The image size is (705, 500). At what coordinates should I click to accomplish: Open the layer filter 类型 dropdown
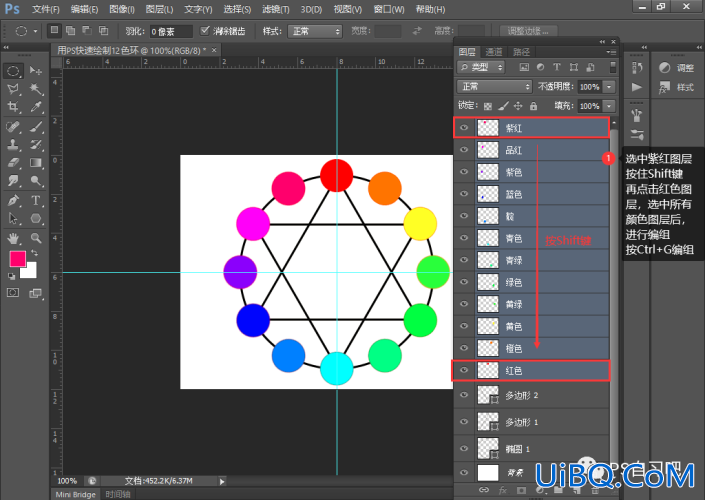tap(481, 67)
